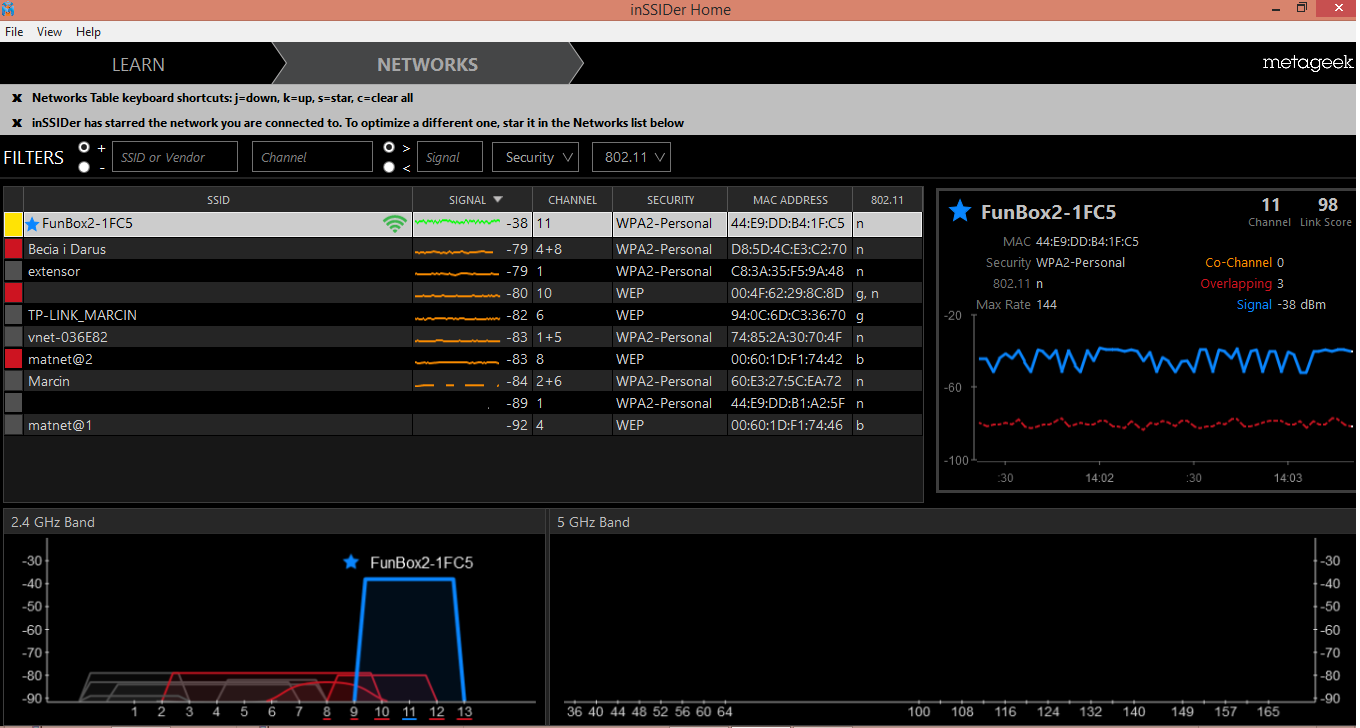Click the green Wi-Fi connected icon
Viewport: 1360px width, 728px height.
[395, 224]
